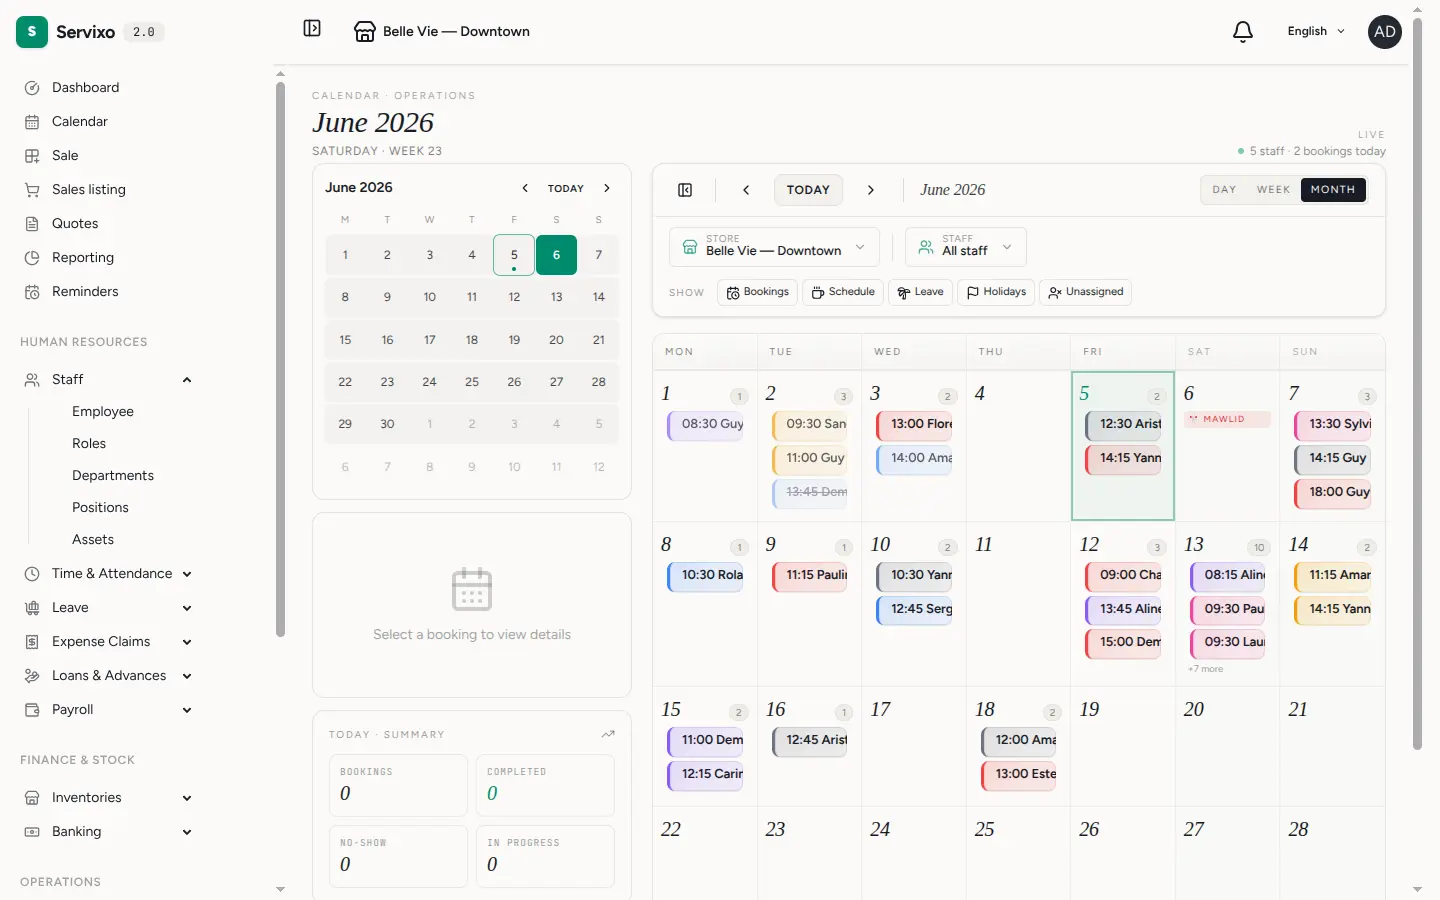Open the AD user avatar menu

(1385, 32)
